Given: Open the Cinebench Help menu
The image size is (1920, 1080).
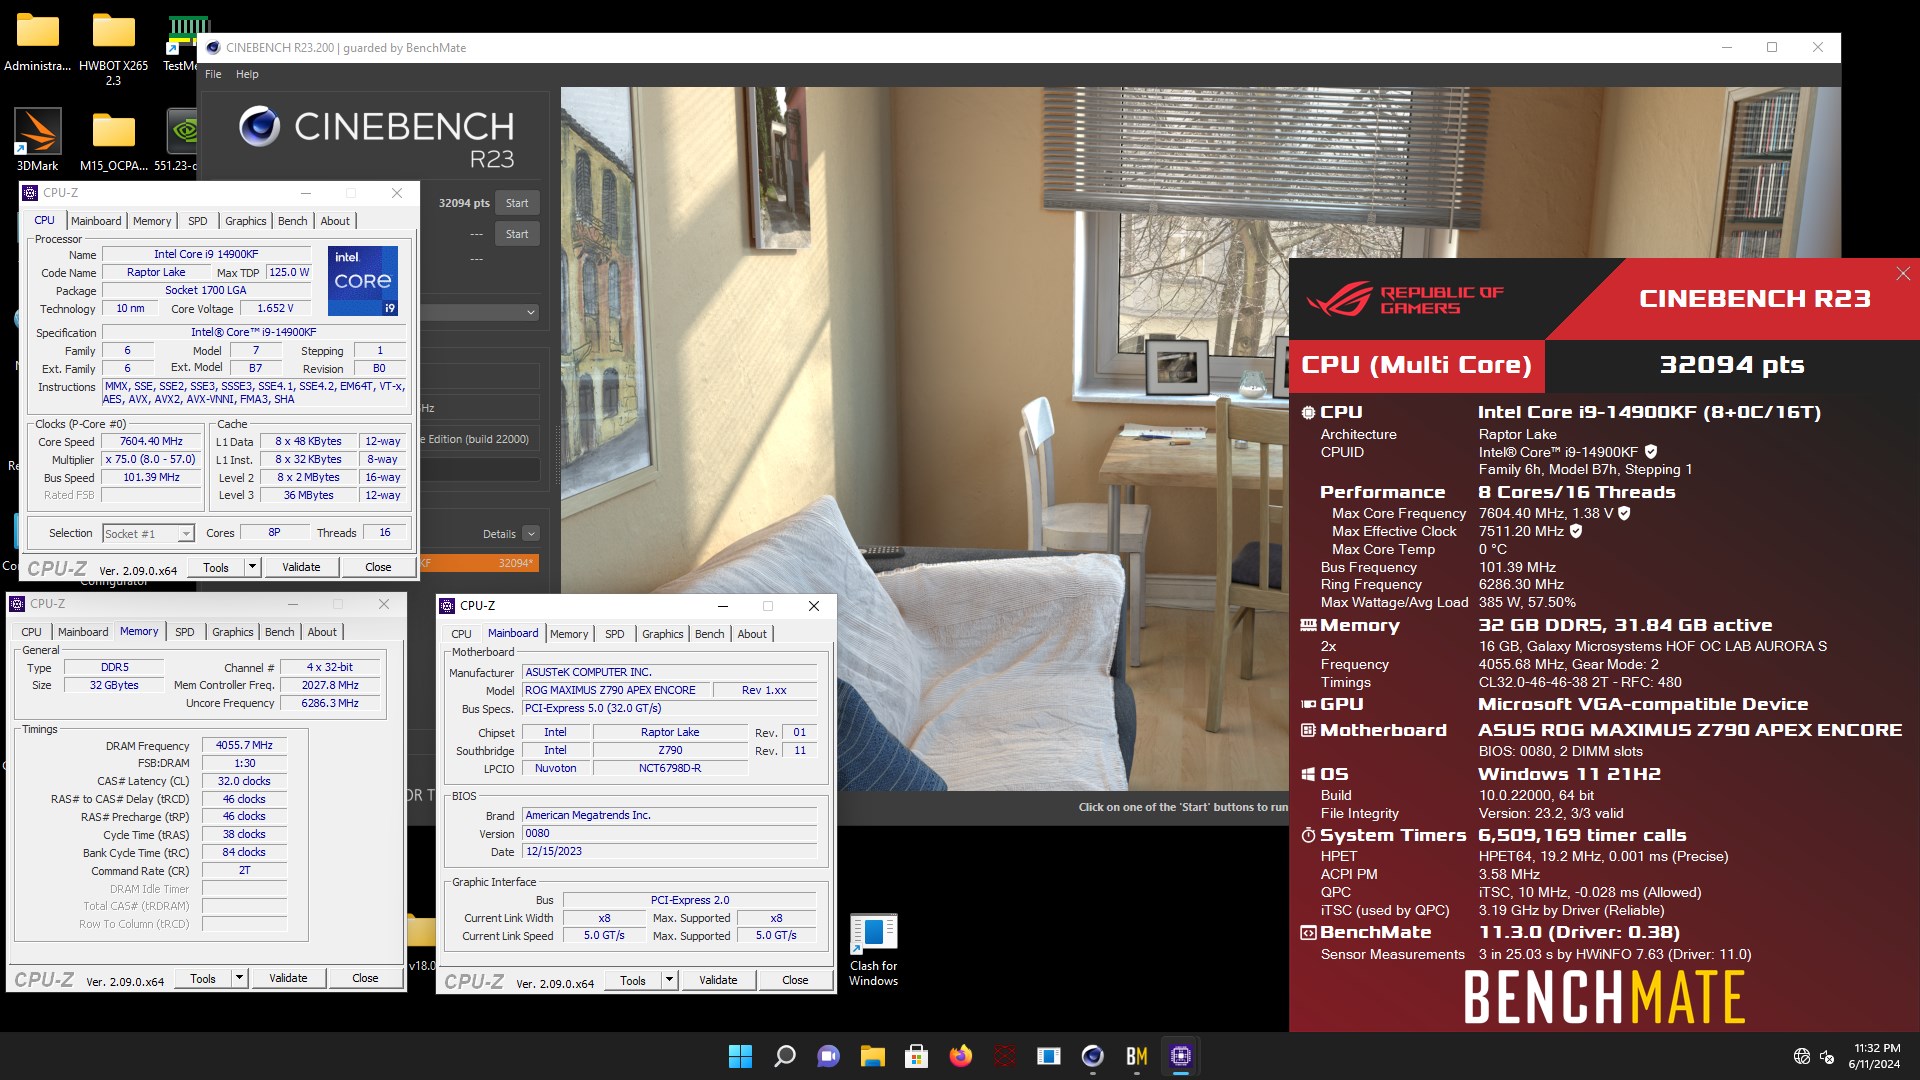Looking at the screenshot, I should [247, 74].
